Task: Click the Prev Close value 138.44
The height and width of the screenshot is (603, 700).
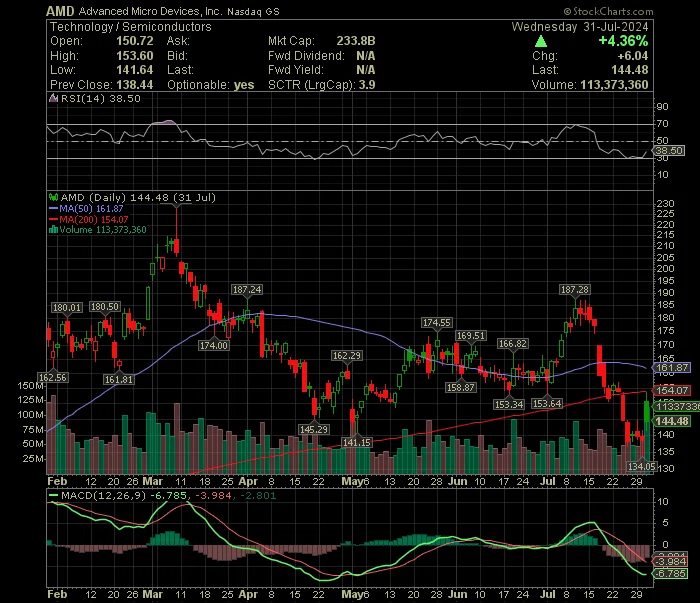Action: pos(134,85)
